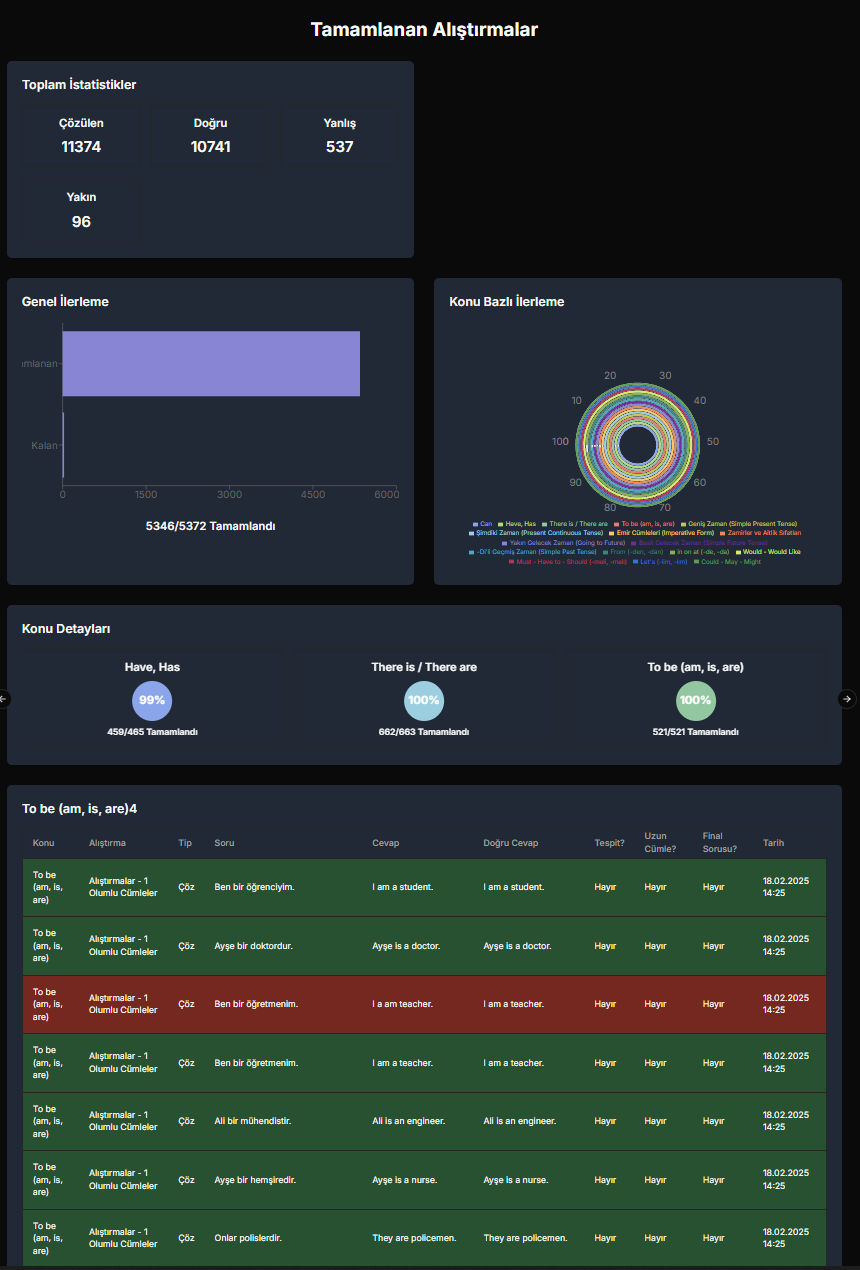Click the 100% circle under There is / There are
The width and height of the screenshot is (860, 1270).
(424, 700)
